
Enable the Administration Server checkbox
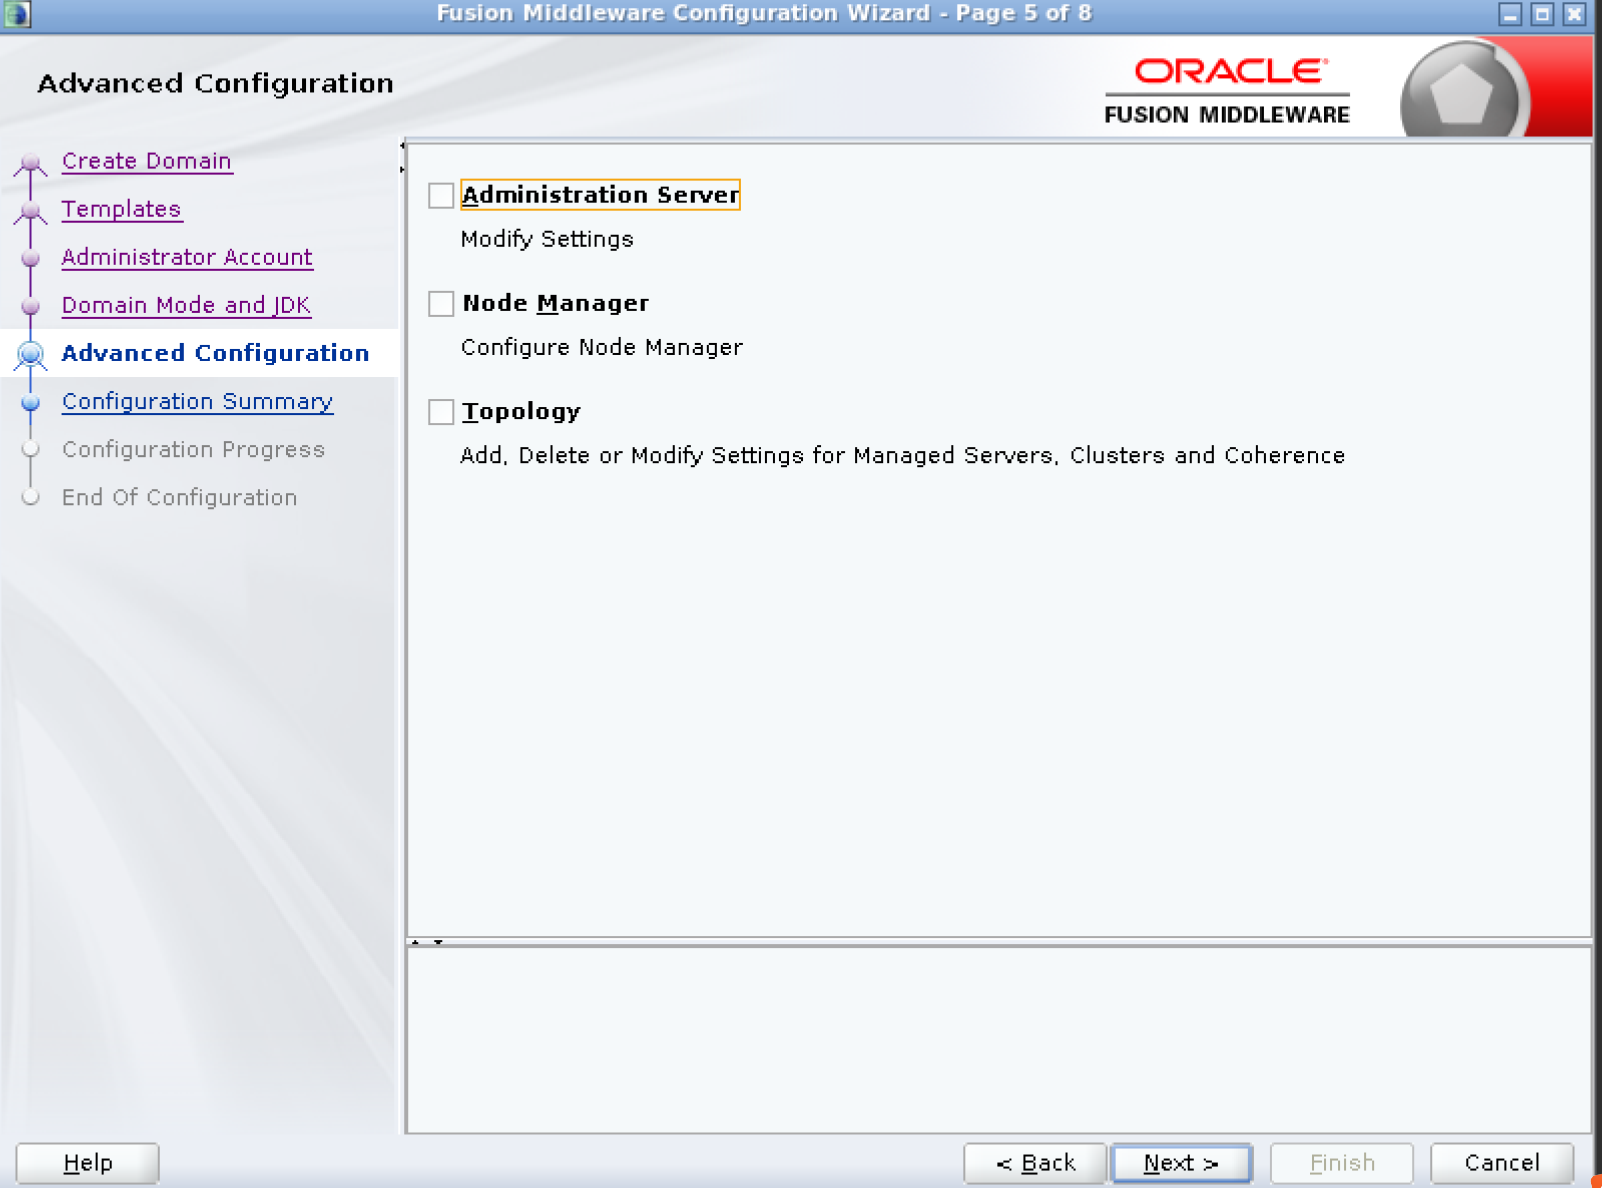(441, 195)
